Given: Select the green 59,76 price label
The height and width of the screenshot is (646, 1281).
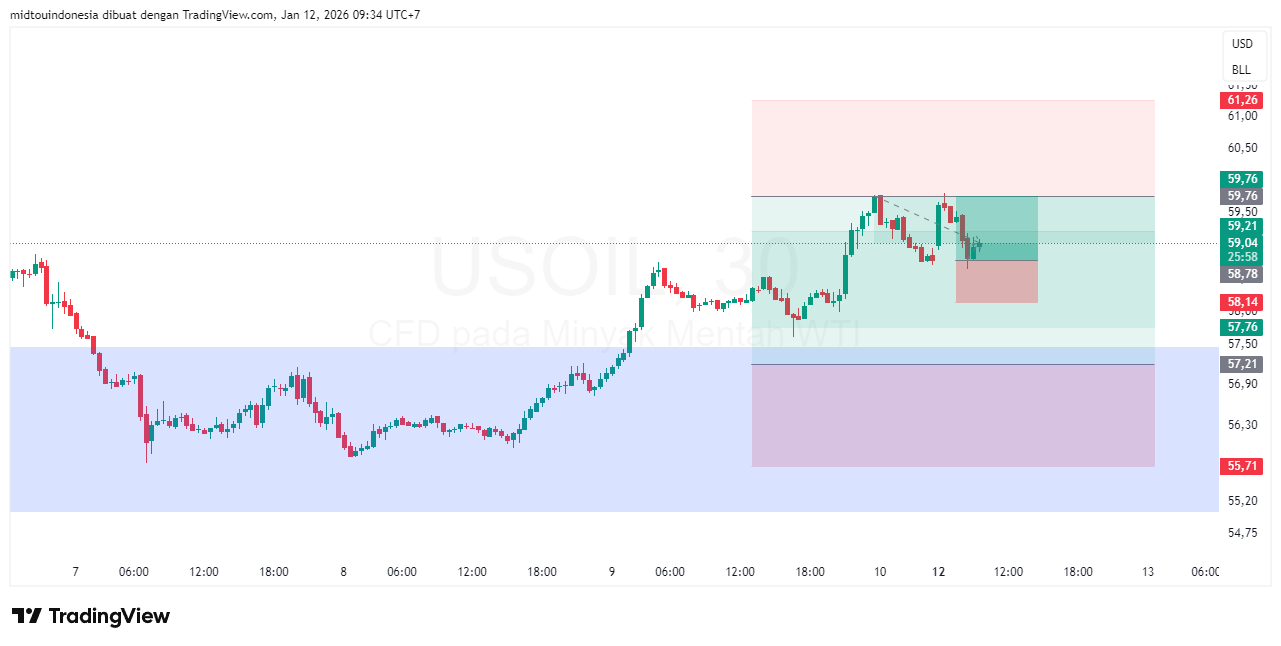Looking at the screenshot, I should tap(1242, 179).
